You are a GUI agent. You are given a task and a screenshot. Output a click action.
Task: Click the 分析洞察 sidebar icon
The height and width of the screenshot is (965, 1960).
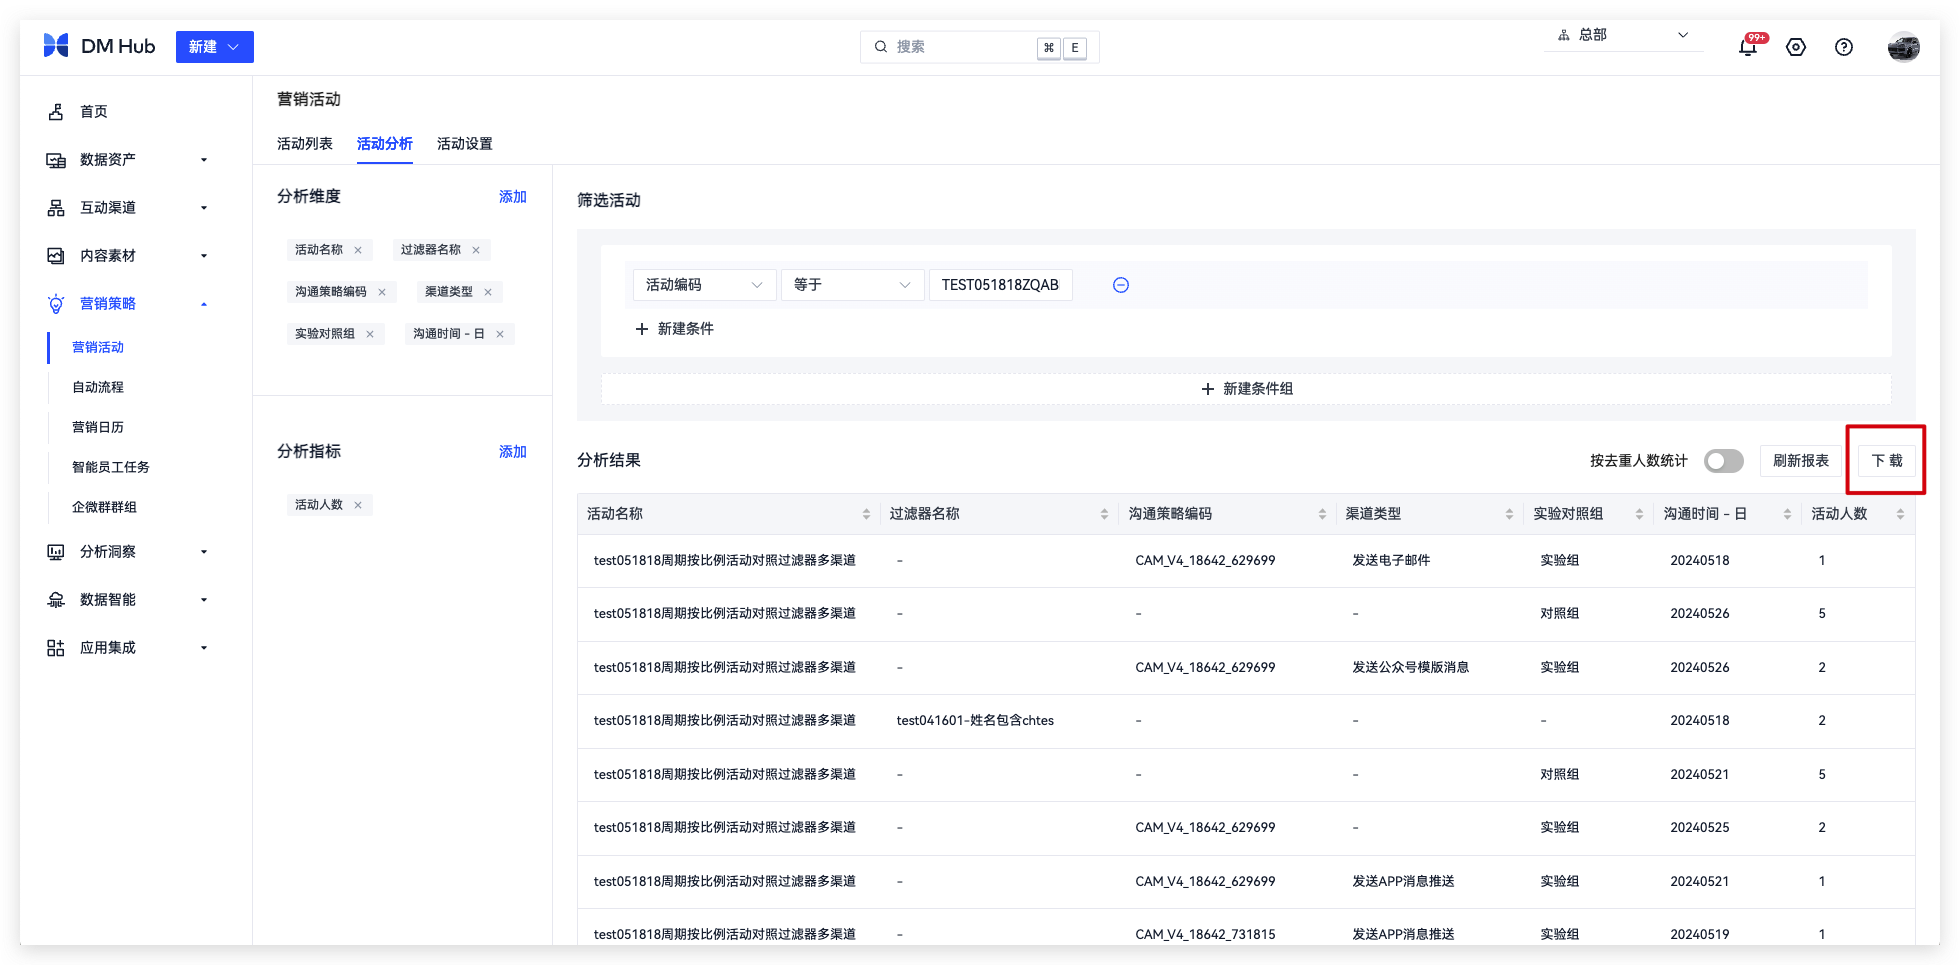tap(56, 552)
